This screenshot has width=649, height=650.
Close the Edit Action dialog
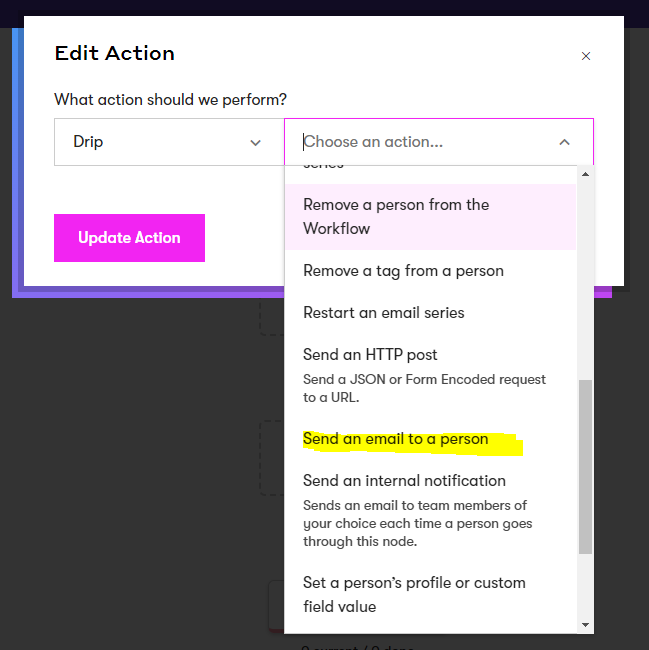[586, 56]
